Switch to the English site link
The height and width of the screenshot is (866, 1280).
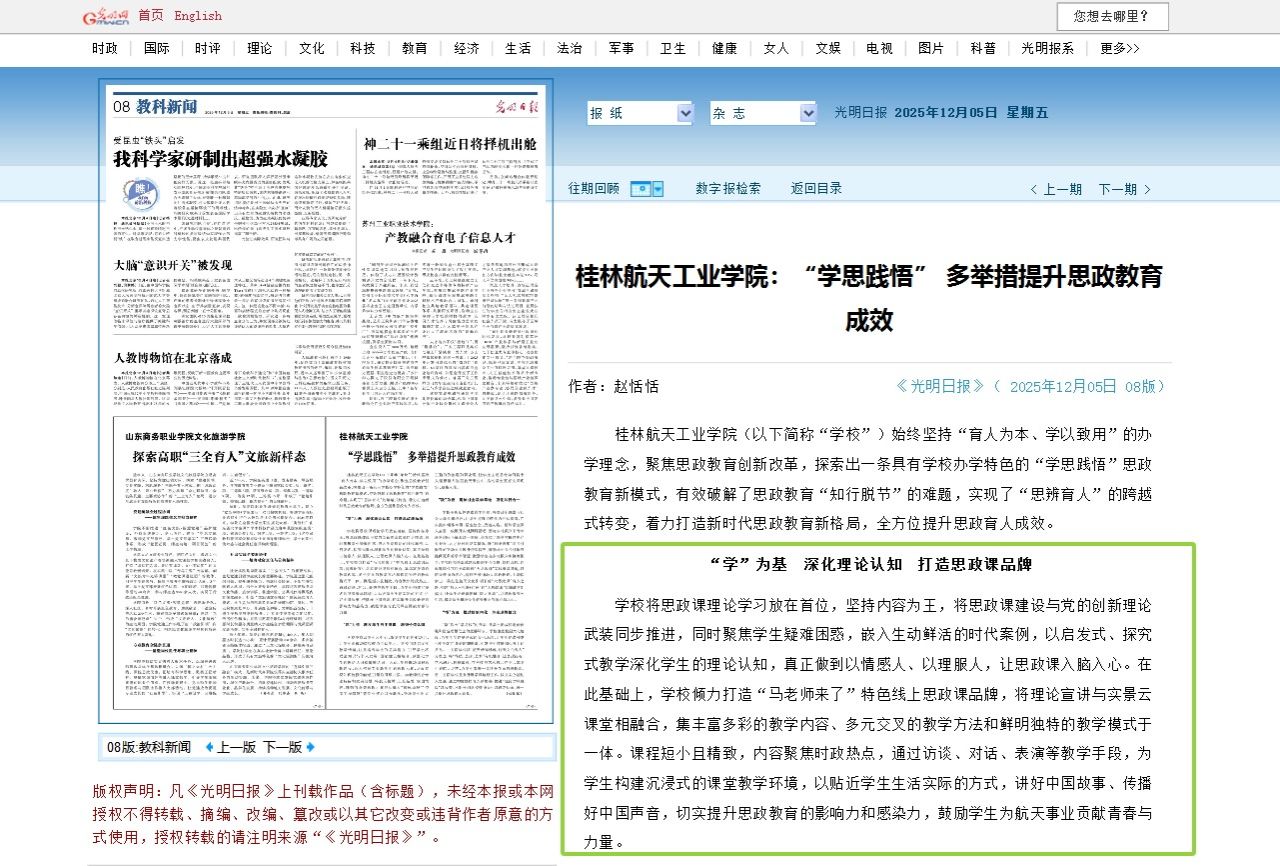coord(198,16)
